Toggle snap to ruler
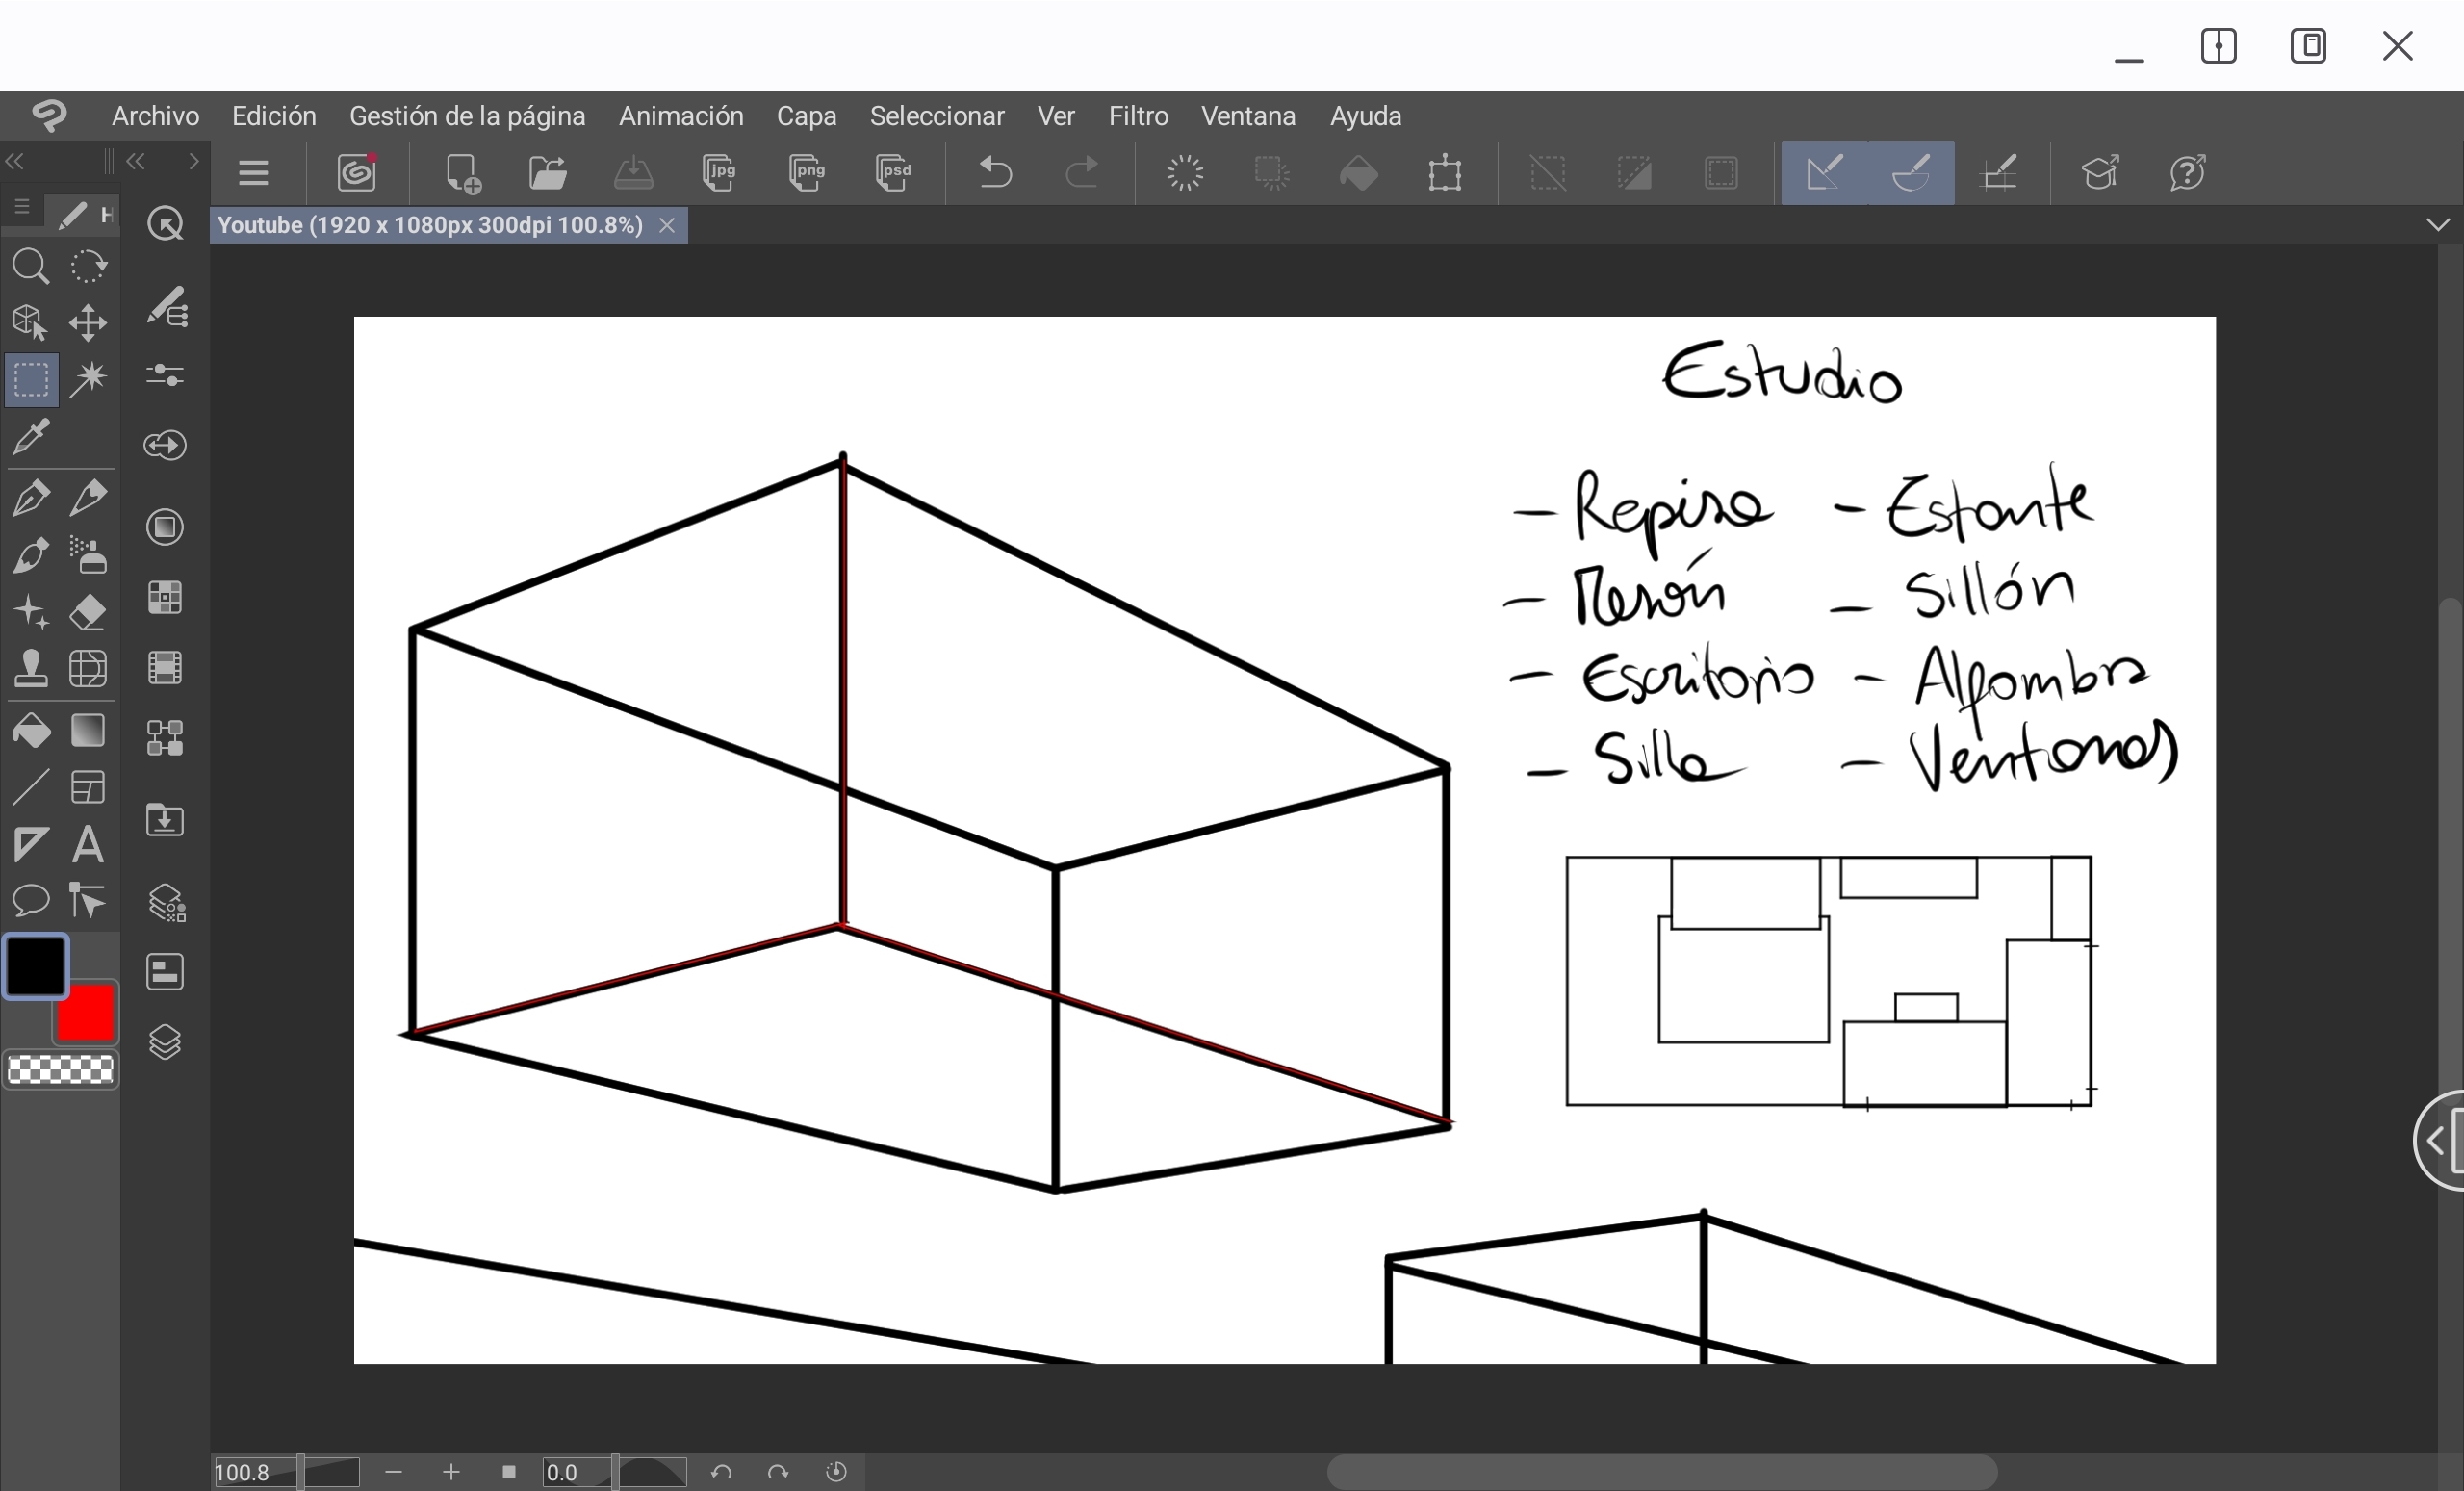This screenshot has height=1491, width=2464. pyautogui.click(x=1824, y=173)
